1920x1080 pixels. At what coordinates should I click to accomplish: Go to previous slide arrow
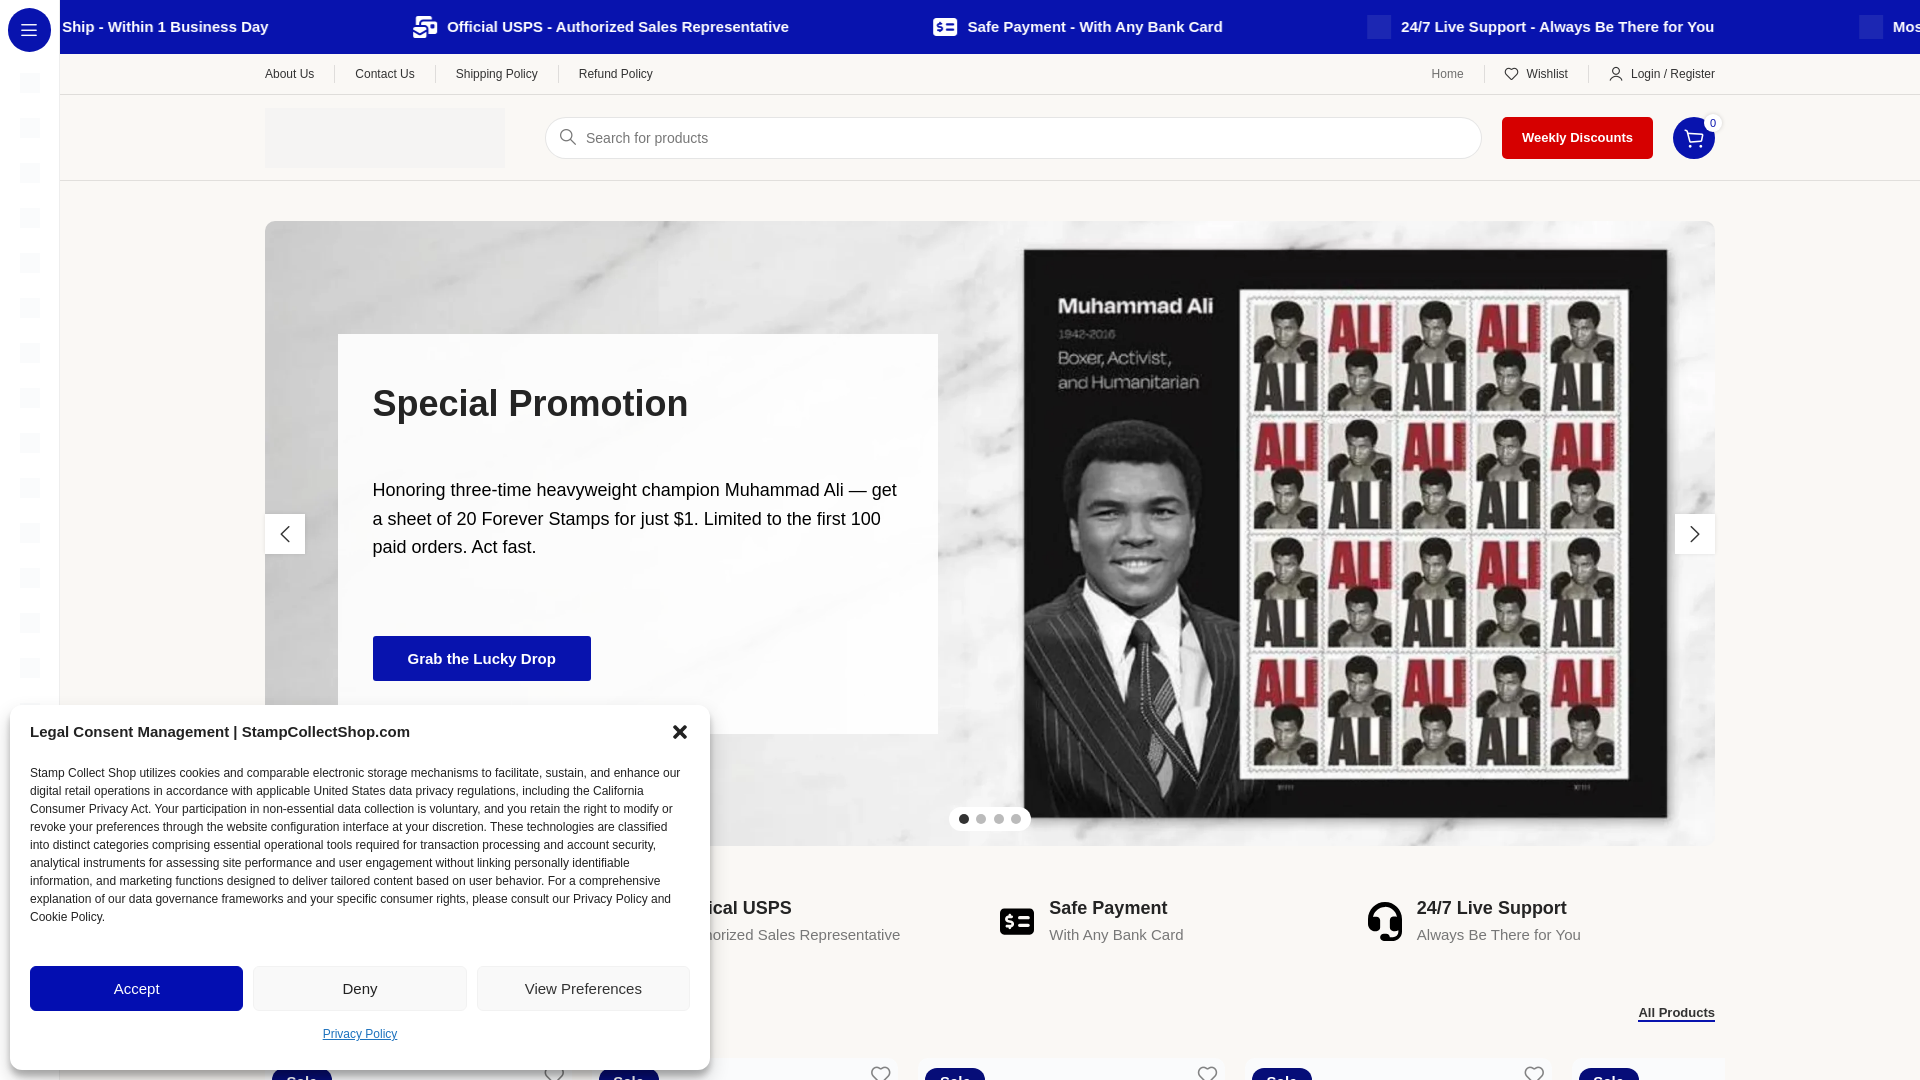click(x=285, y=534)
